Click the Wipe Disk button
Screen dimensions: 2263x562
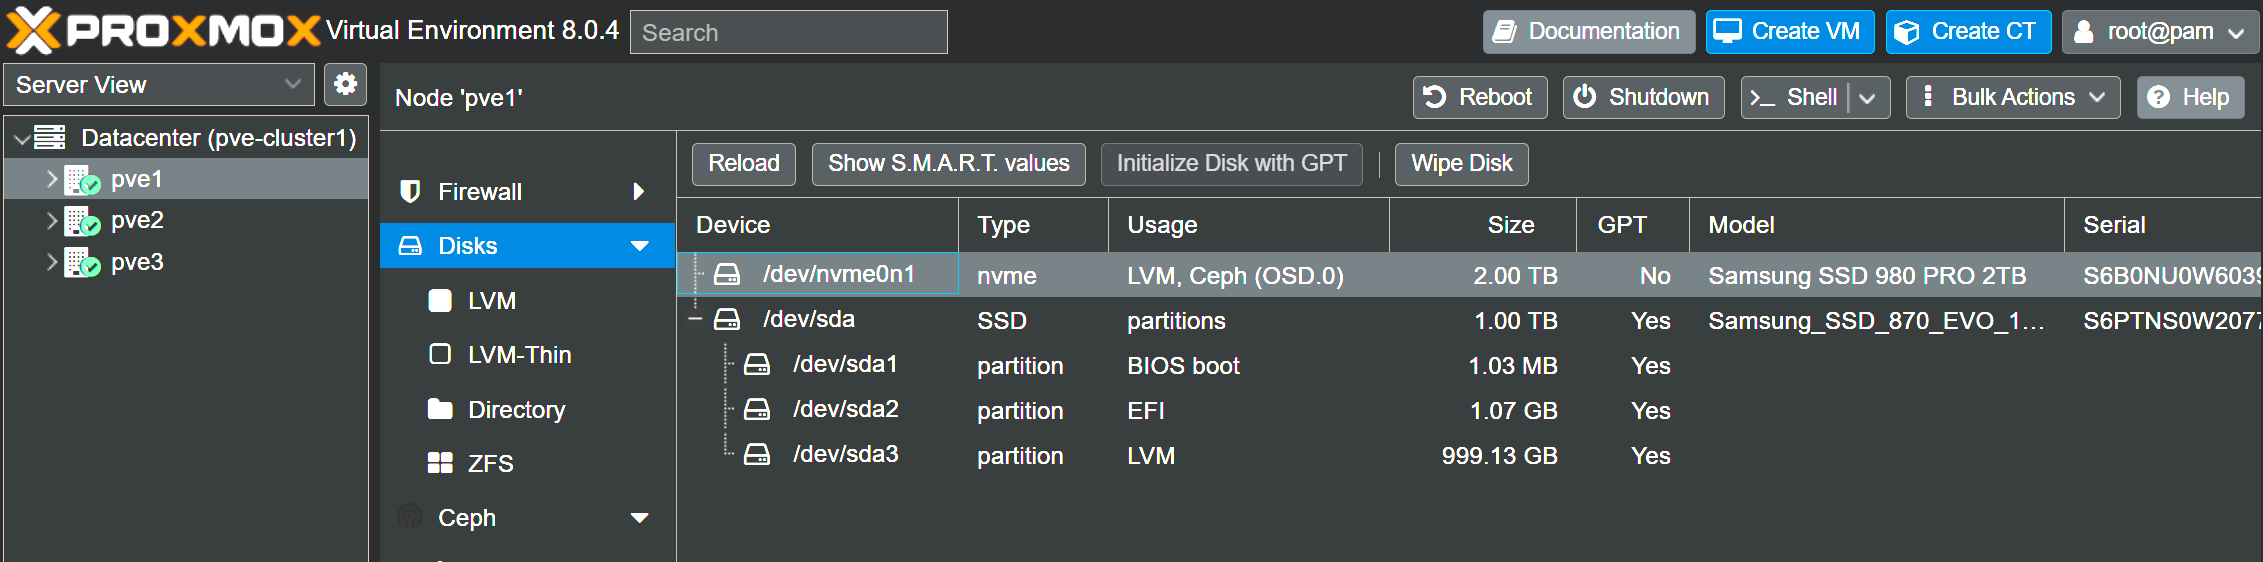point(1461,164)
